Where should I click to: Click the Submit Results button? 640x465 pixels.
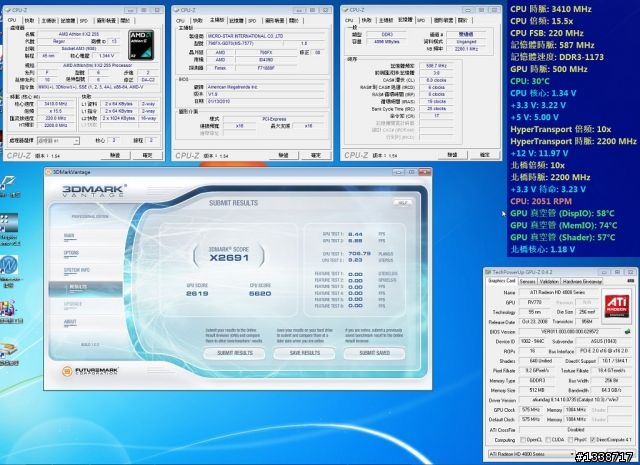235,353
